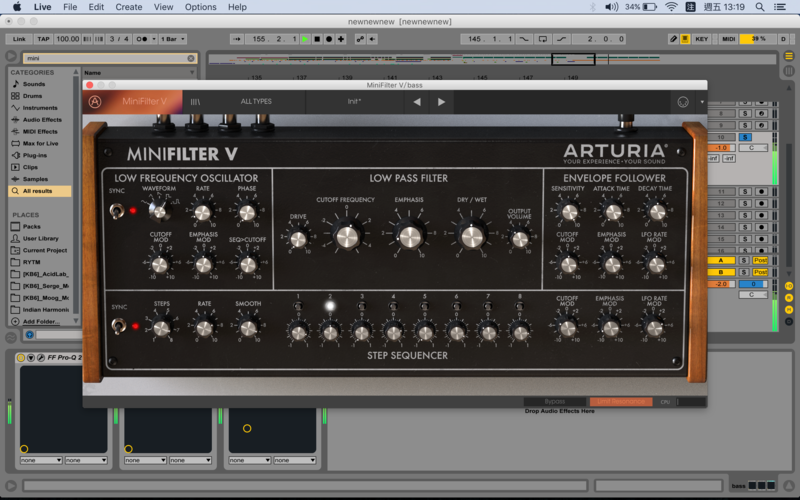The image size is (800, 500).
Task: Click the Play button in Live transport
Action: 305,39
